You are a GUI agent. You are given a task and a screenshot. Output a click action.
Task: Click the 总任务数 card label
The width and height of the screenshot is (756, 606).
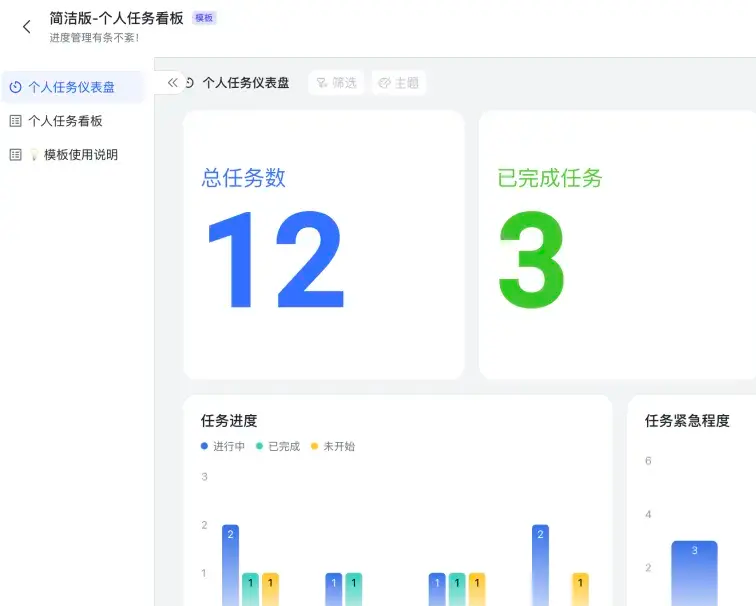pos(243,178)
